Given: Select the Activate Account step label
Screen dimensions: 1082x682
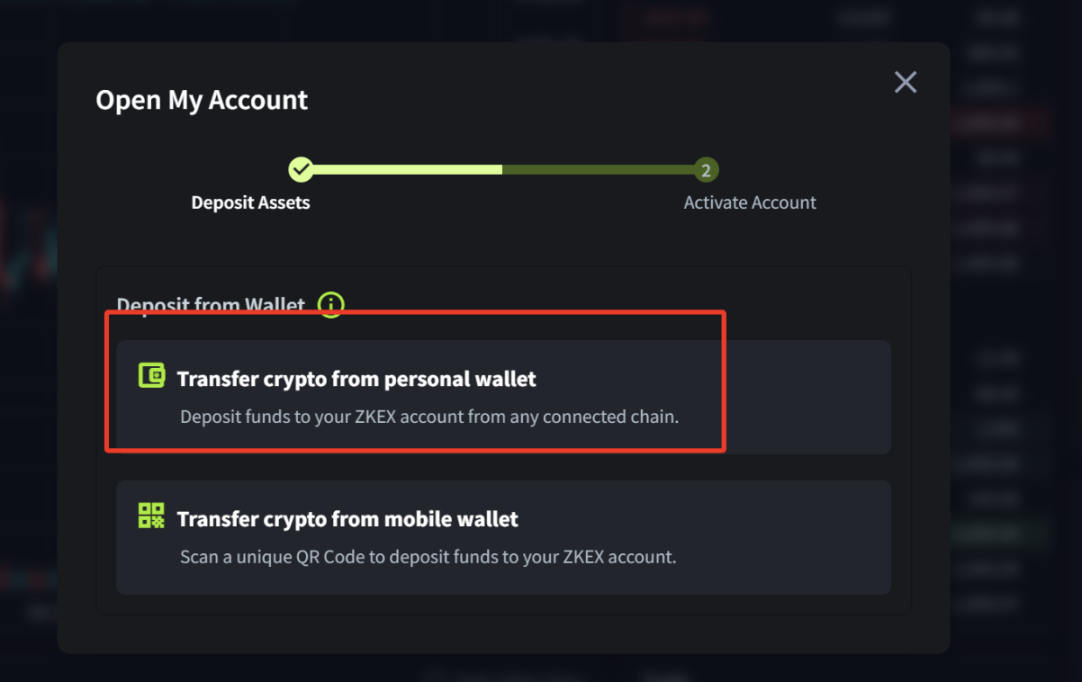Looking at the screenshot, I should point(750,203).
